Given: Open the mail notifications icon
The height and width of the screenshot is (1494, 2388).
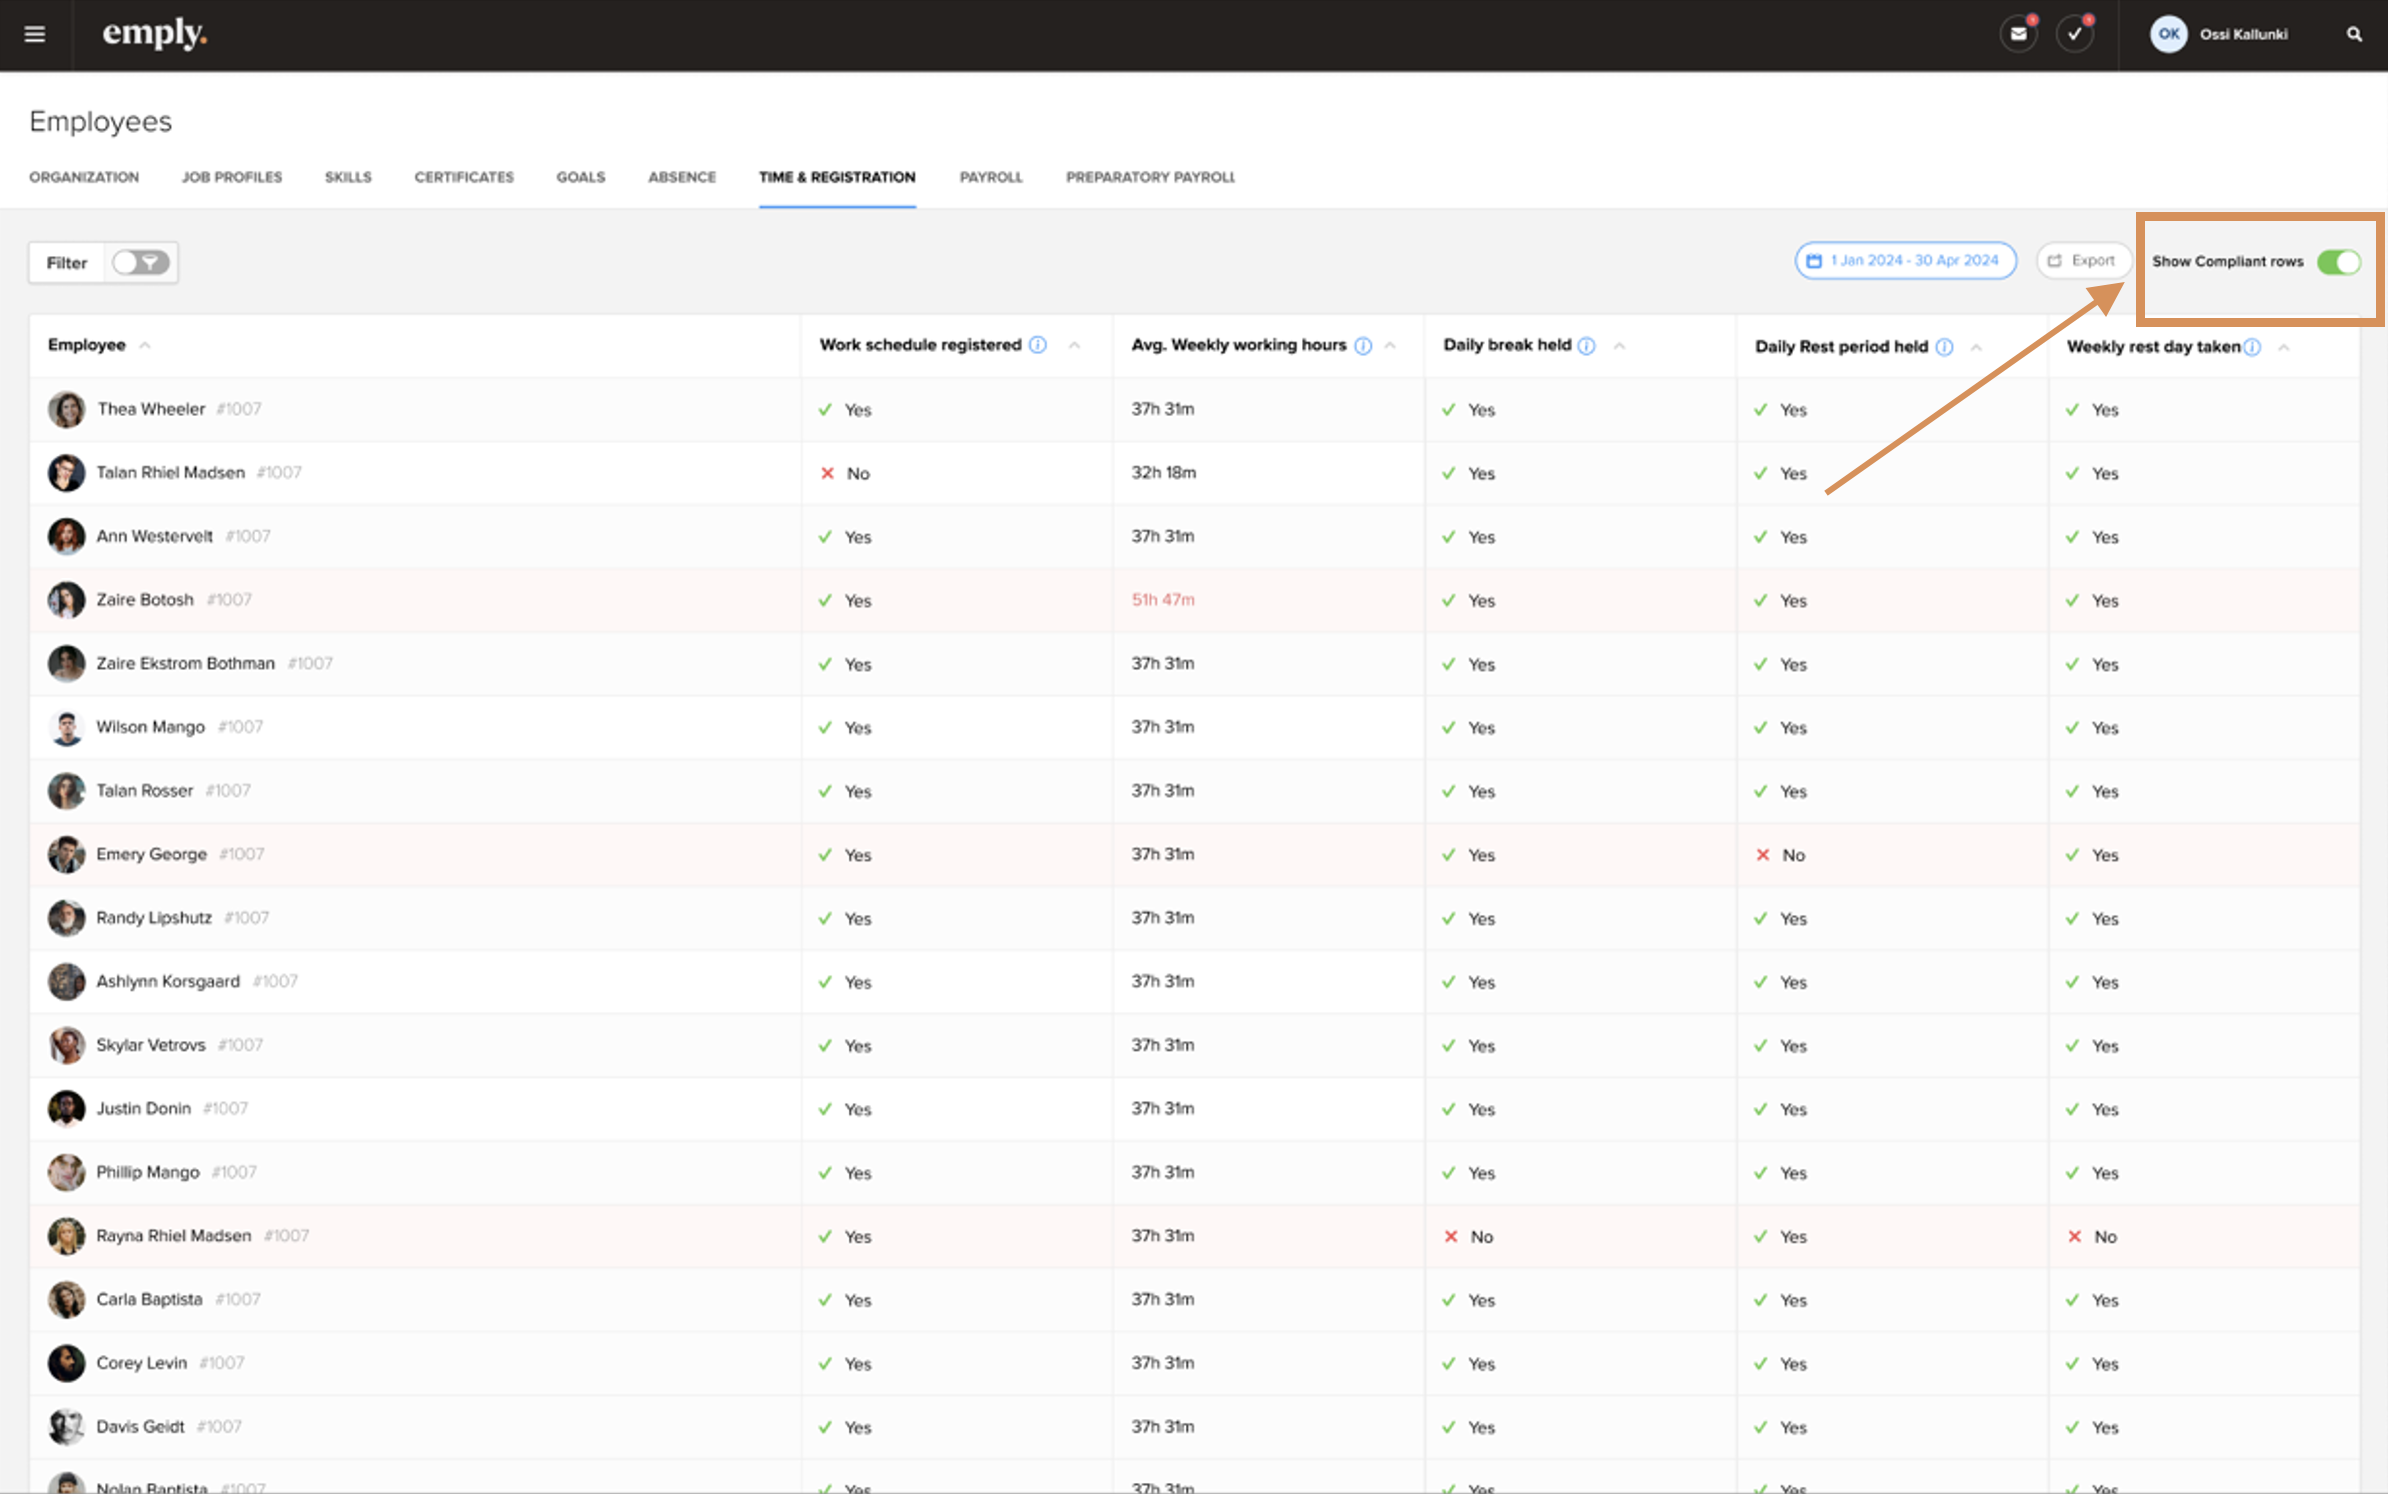Looking at the screenshot, I should (2018, 34).
